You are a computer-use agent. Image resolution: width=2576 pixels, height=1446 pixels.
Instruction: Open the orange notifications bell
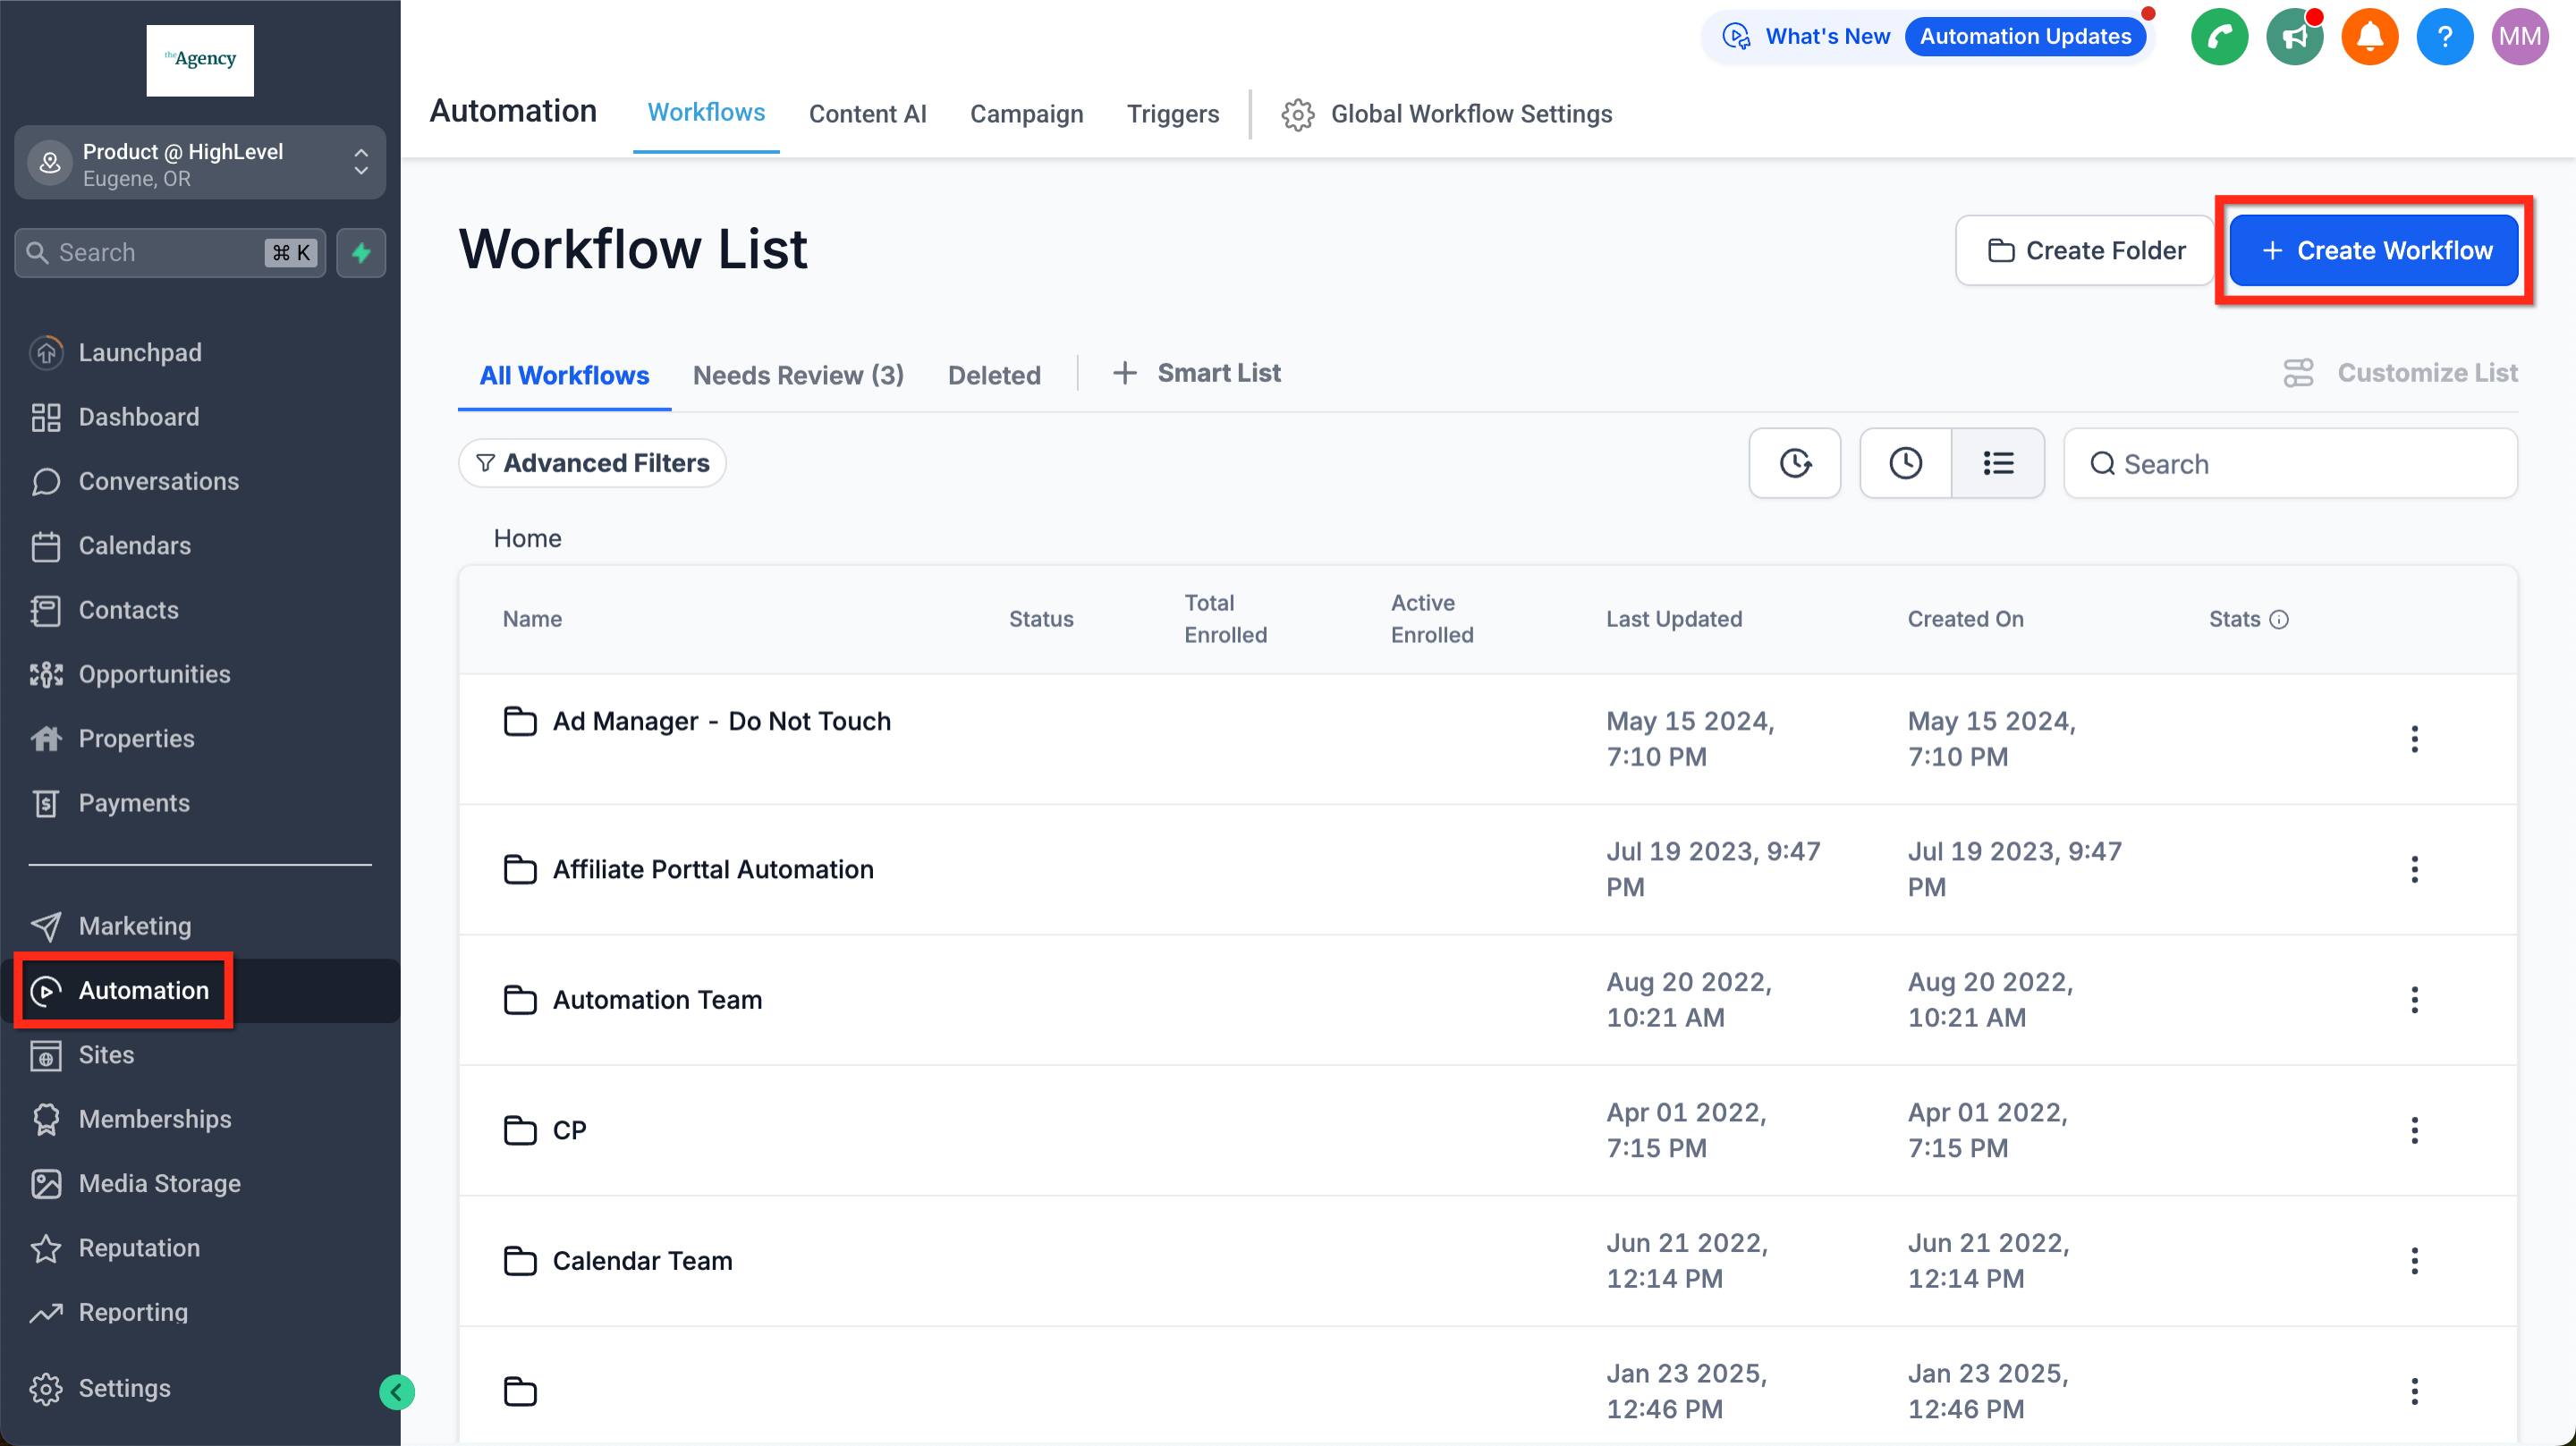2369,37
